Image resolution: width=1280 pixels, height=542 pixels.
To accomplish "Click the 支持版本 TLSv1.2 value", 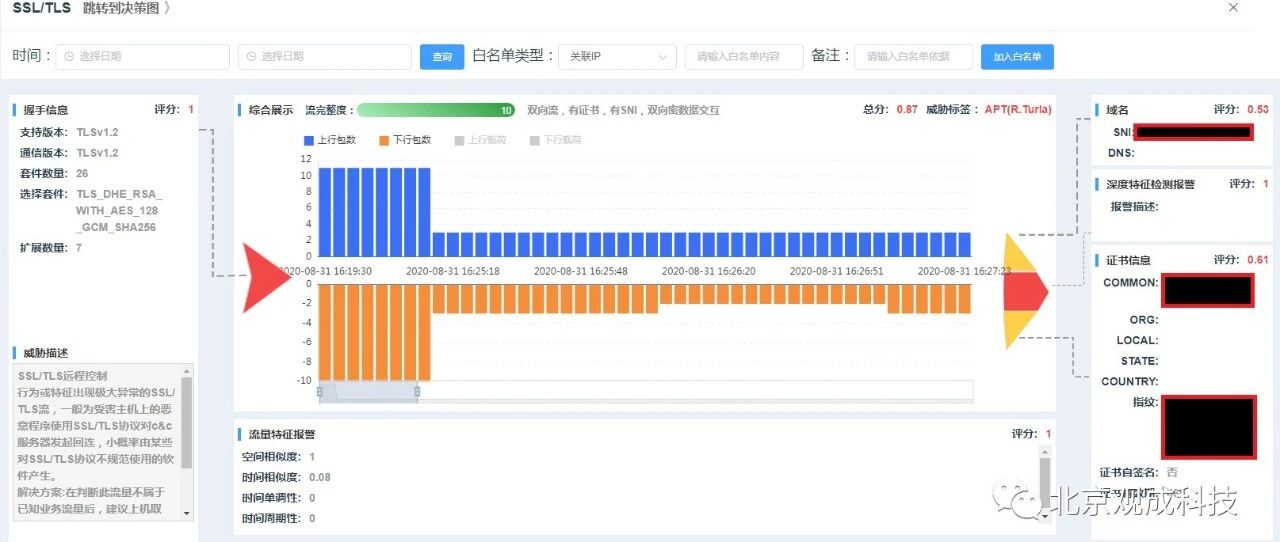I will pos(97,132).
